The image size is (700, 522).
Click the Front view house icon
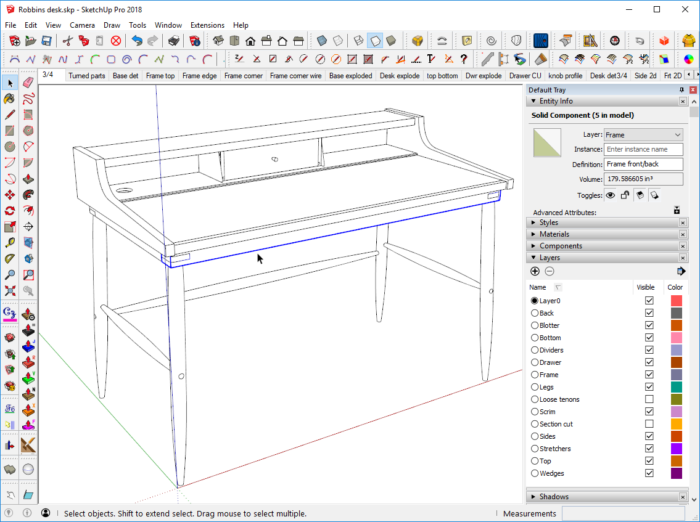pyautogui.click(x=250, y=41)
